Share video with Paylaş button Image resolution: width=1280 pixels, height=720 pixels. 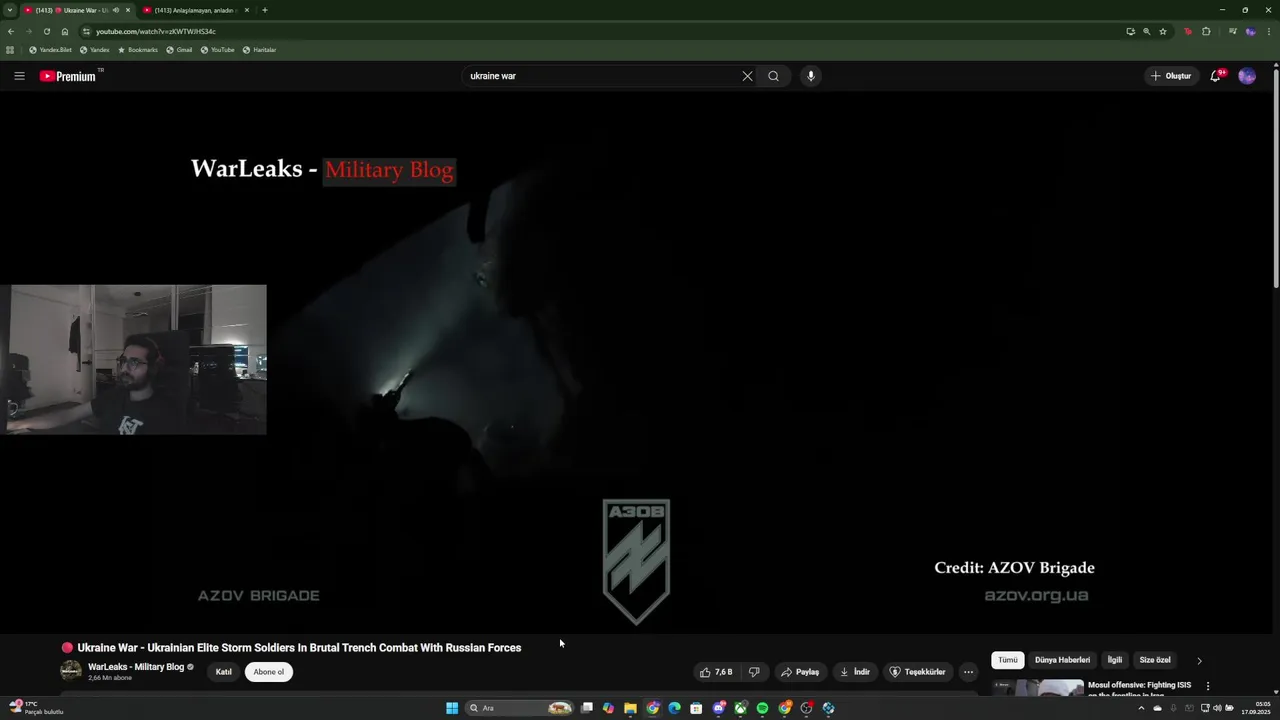(800, 672)
